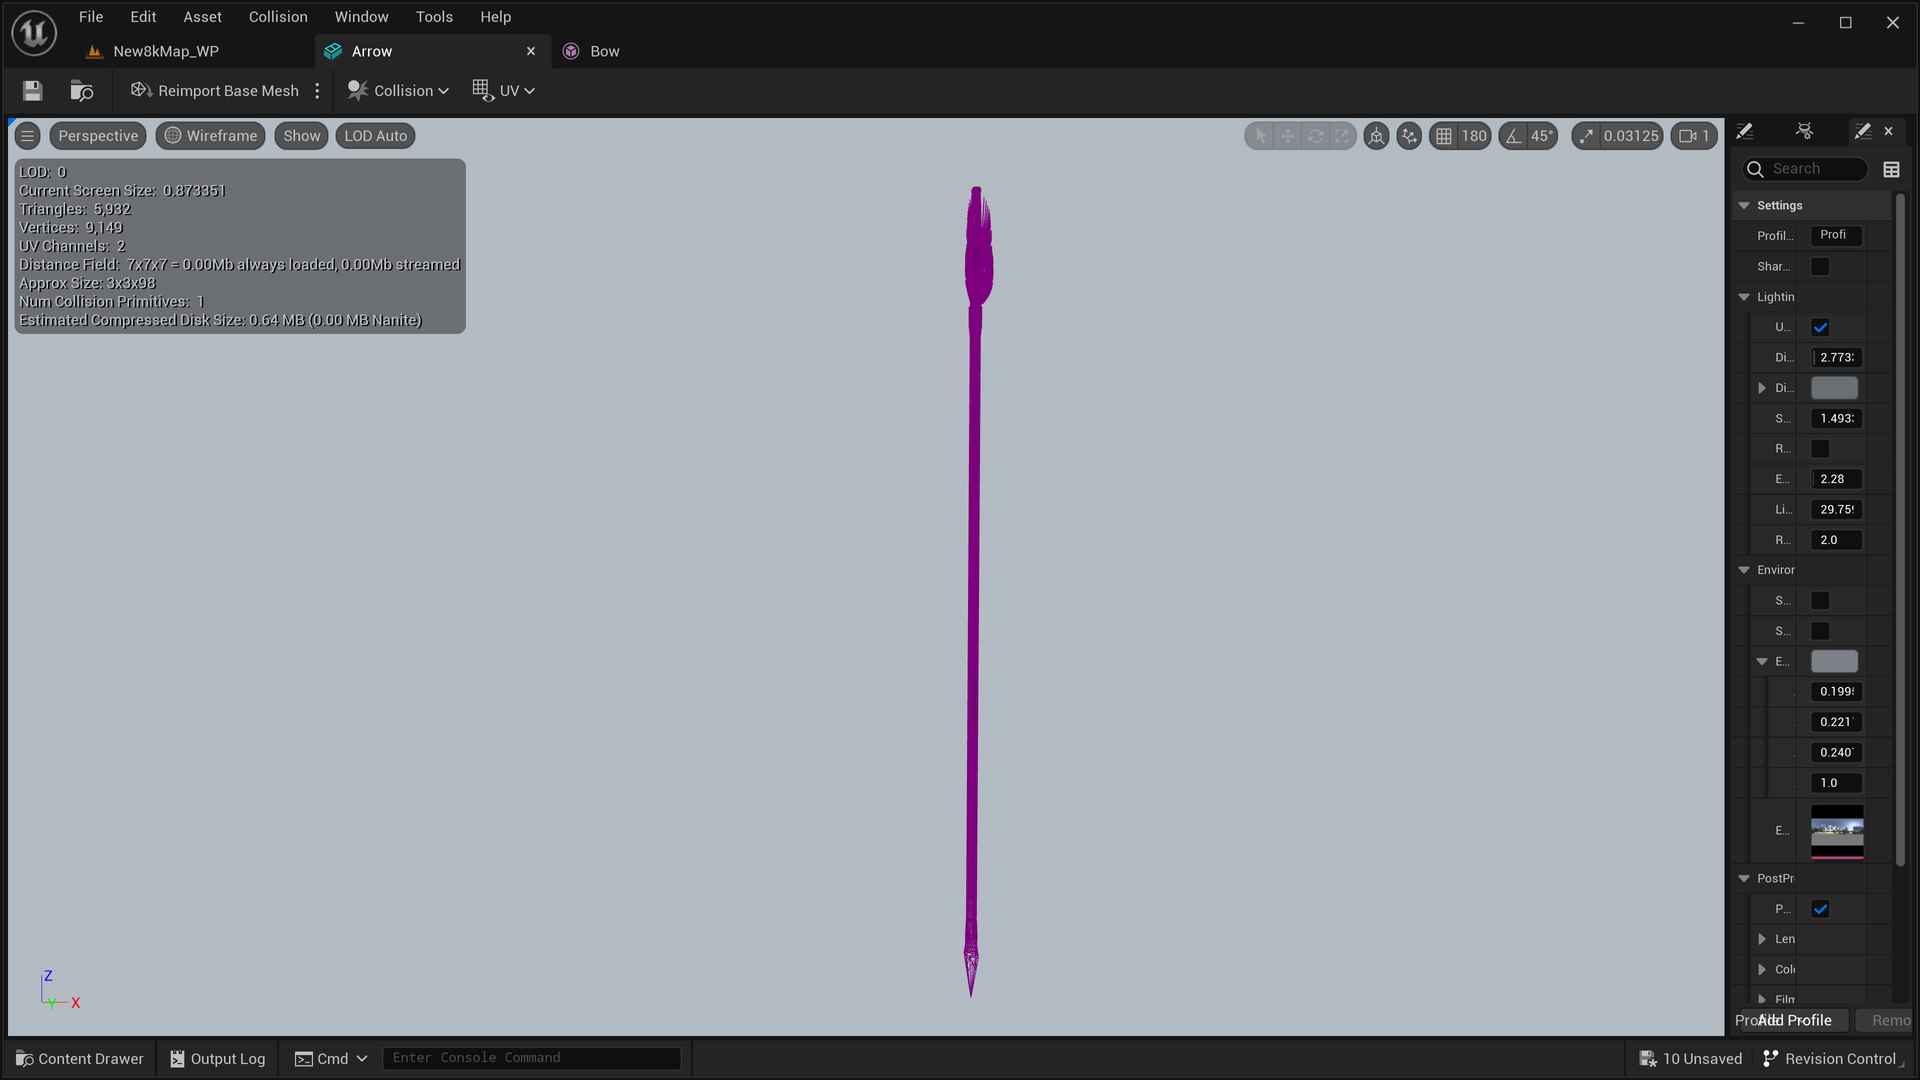Viewport: 1920px width, 1080px height.
Task: Collapse the E... environment color property
Action: pyautogui.click(x=1762, y=661)
